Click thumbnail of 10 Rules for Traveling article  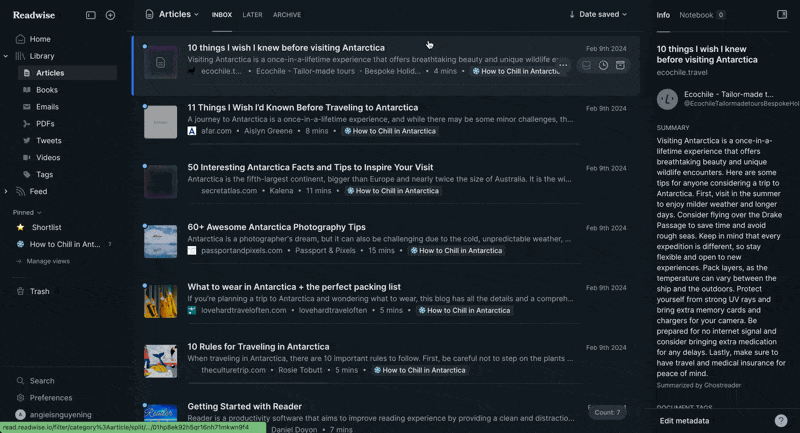point(161,361)
